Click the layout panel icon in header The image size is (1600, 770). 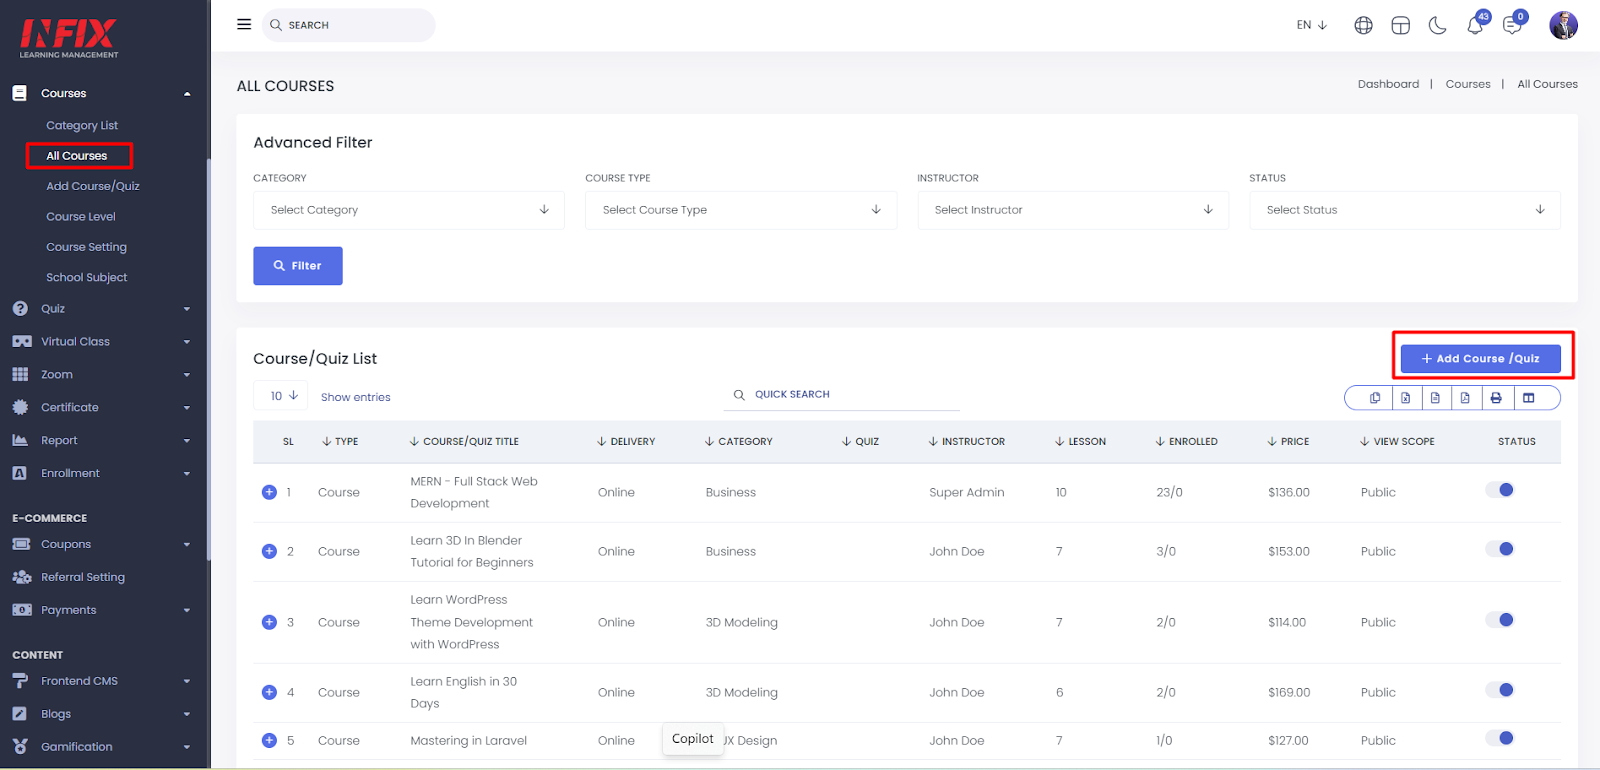click(1400, 25)
